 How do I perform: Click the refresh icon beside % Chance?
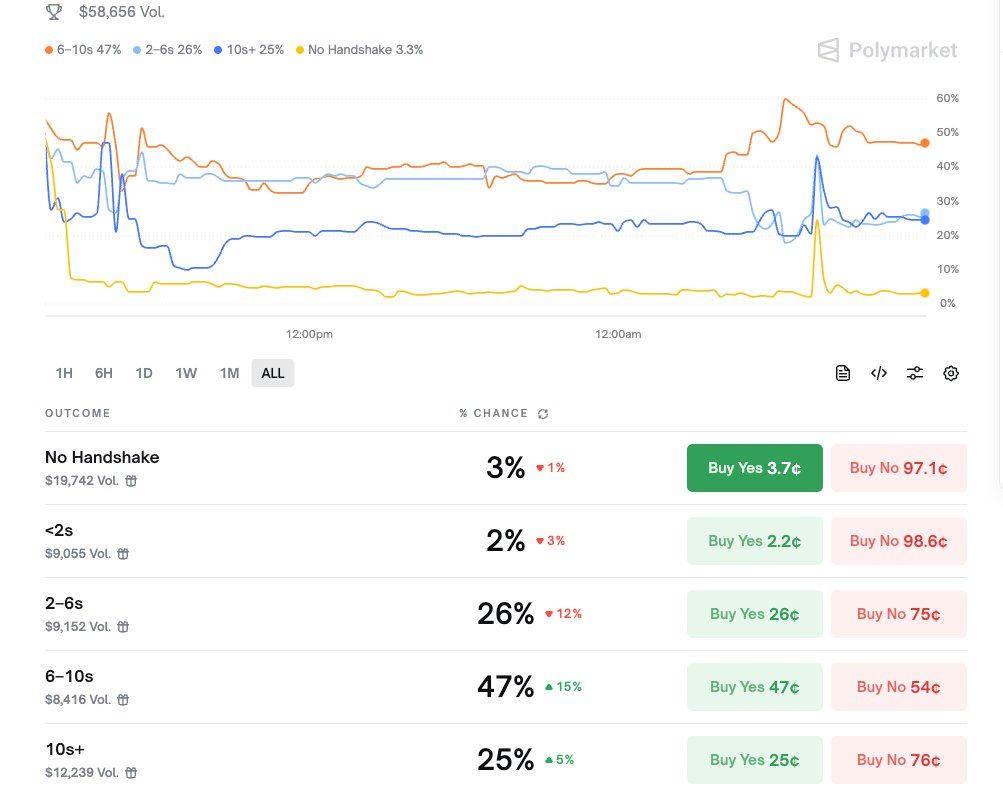[543, 414]
